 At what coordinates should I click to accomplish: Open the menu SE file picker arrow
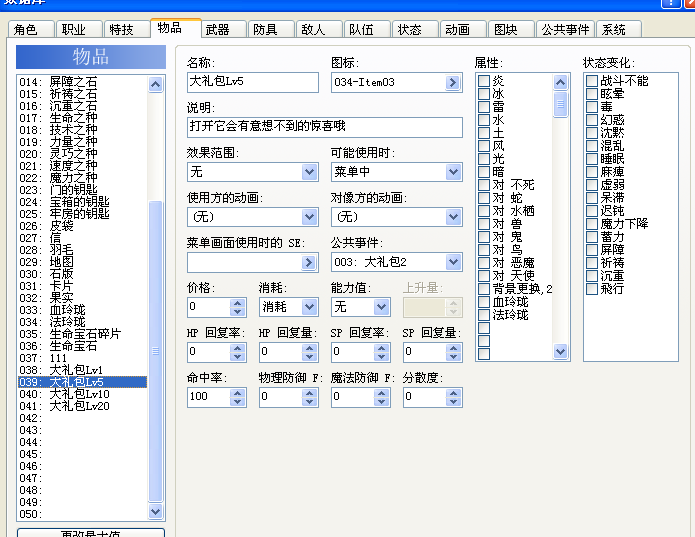(308, 262)
